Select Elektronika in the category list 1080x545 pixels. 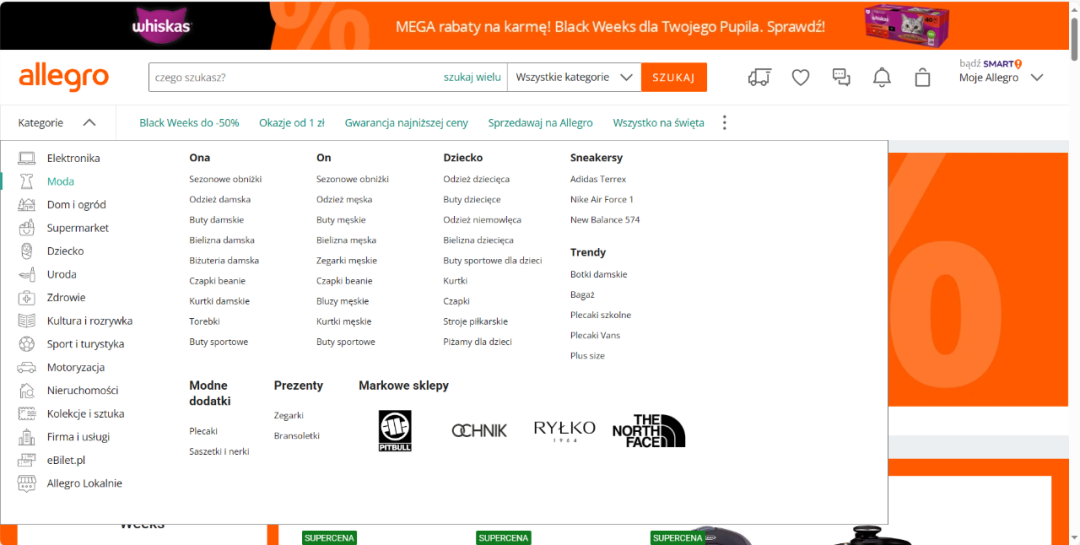point(73,158)
